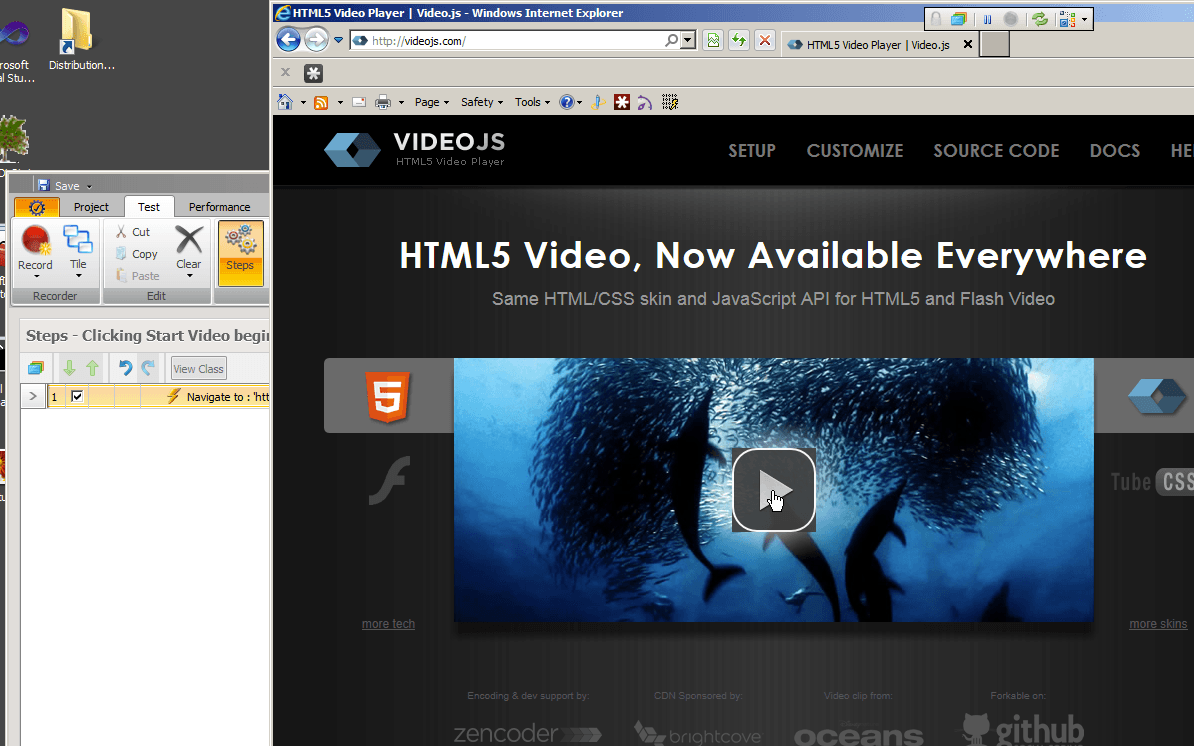This screenshot has height=746, width=1194.
Task: Open the recent pages dropdown arrow
Action: (338, 40)
